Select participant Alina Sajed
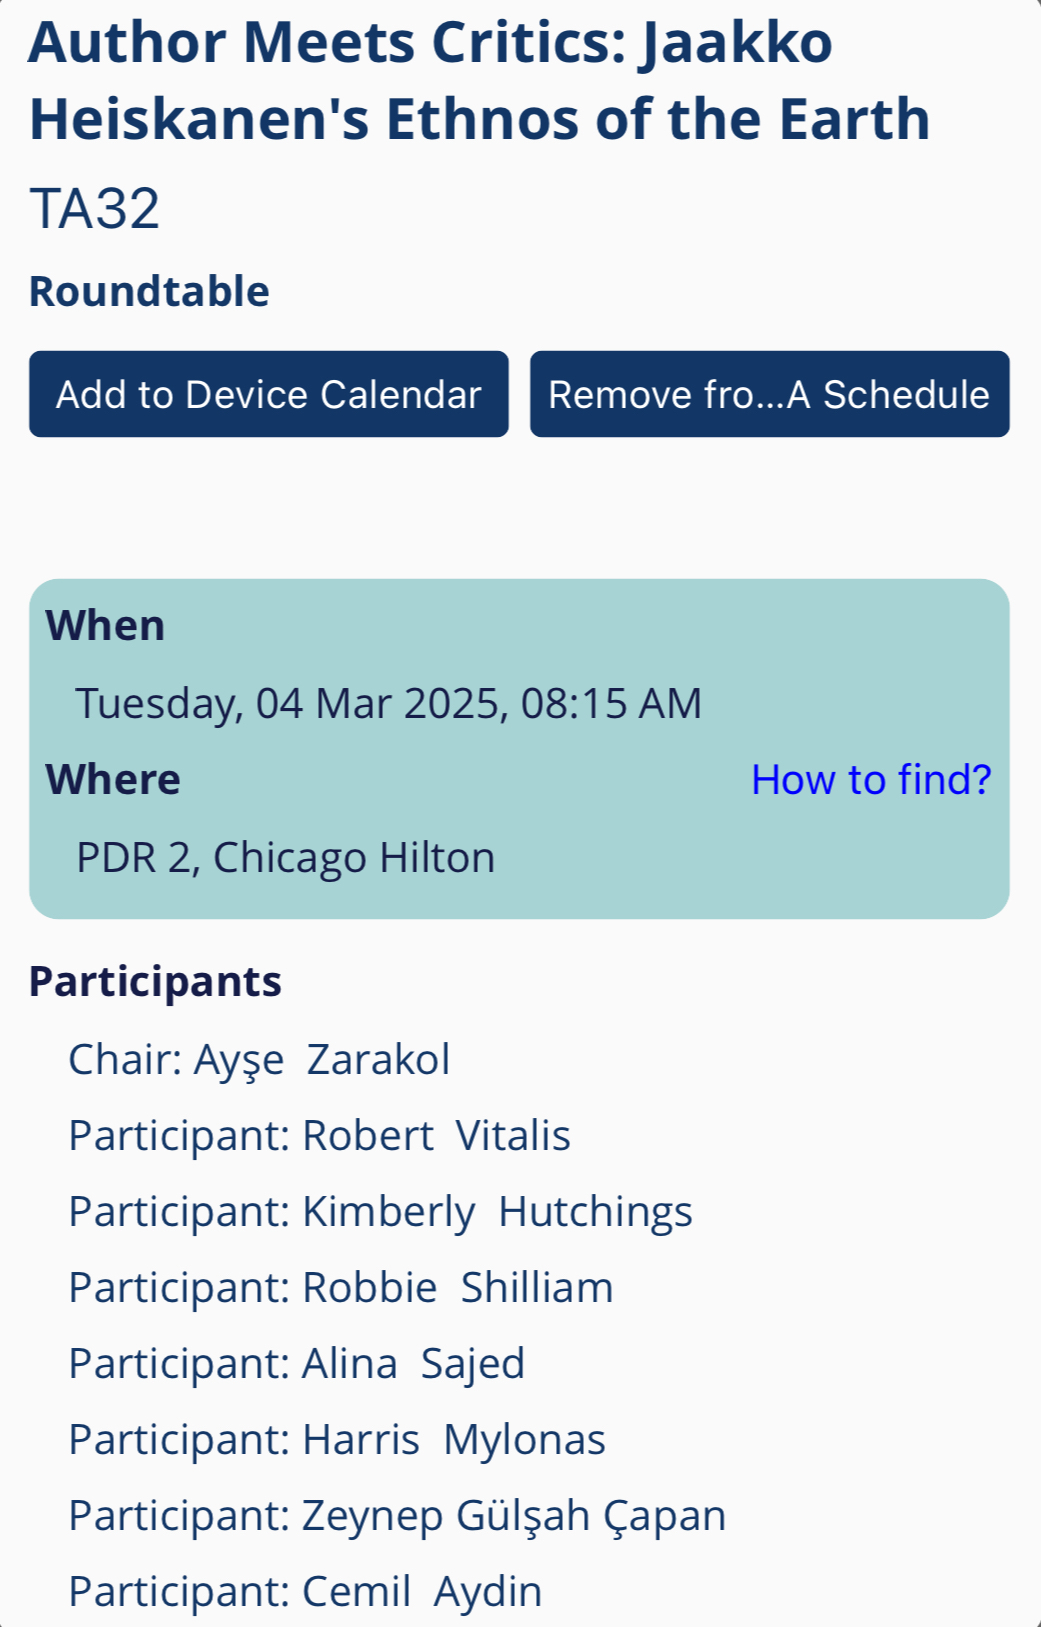The height and width of the screenshot is (1627, 1041). point(296,1363)
